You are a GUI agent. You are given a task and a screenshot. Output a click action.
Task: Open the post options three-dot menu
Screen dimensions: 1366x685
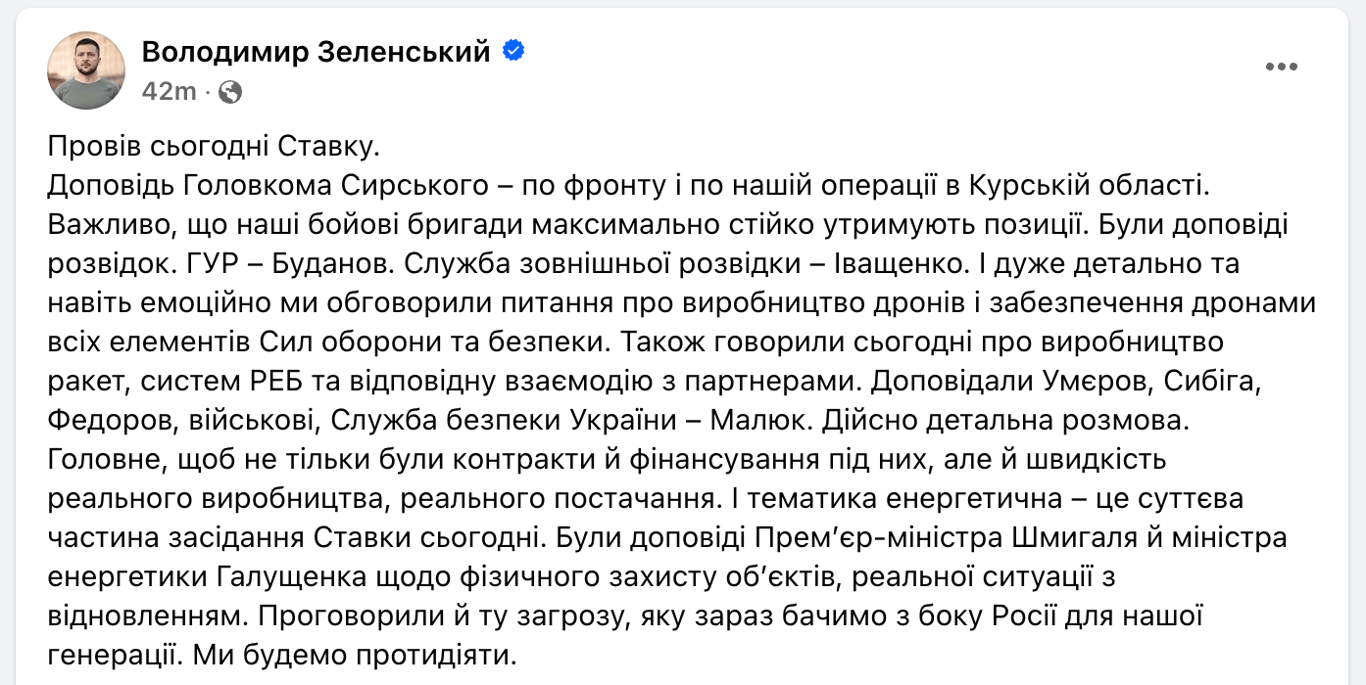[1281, 67]
